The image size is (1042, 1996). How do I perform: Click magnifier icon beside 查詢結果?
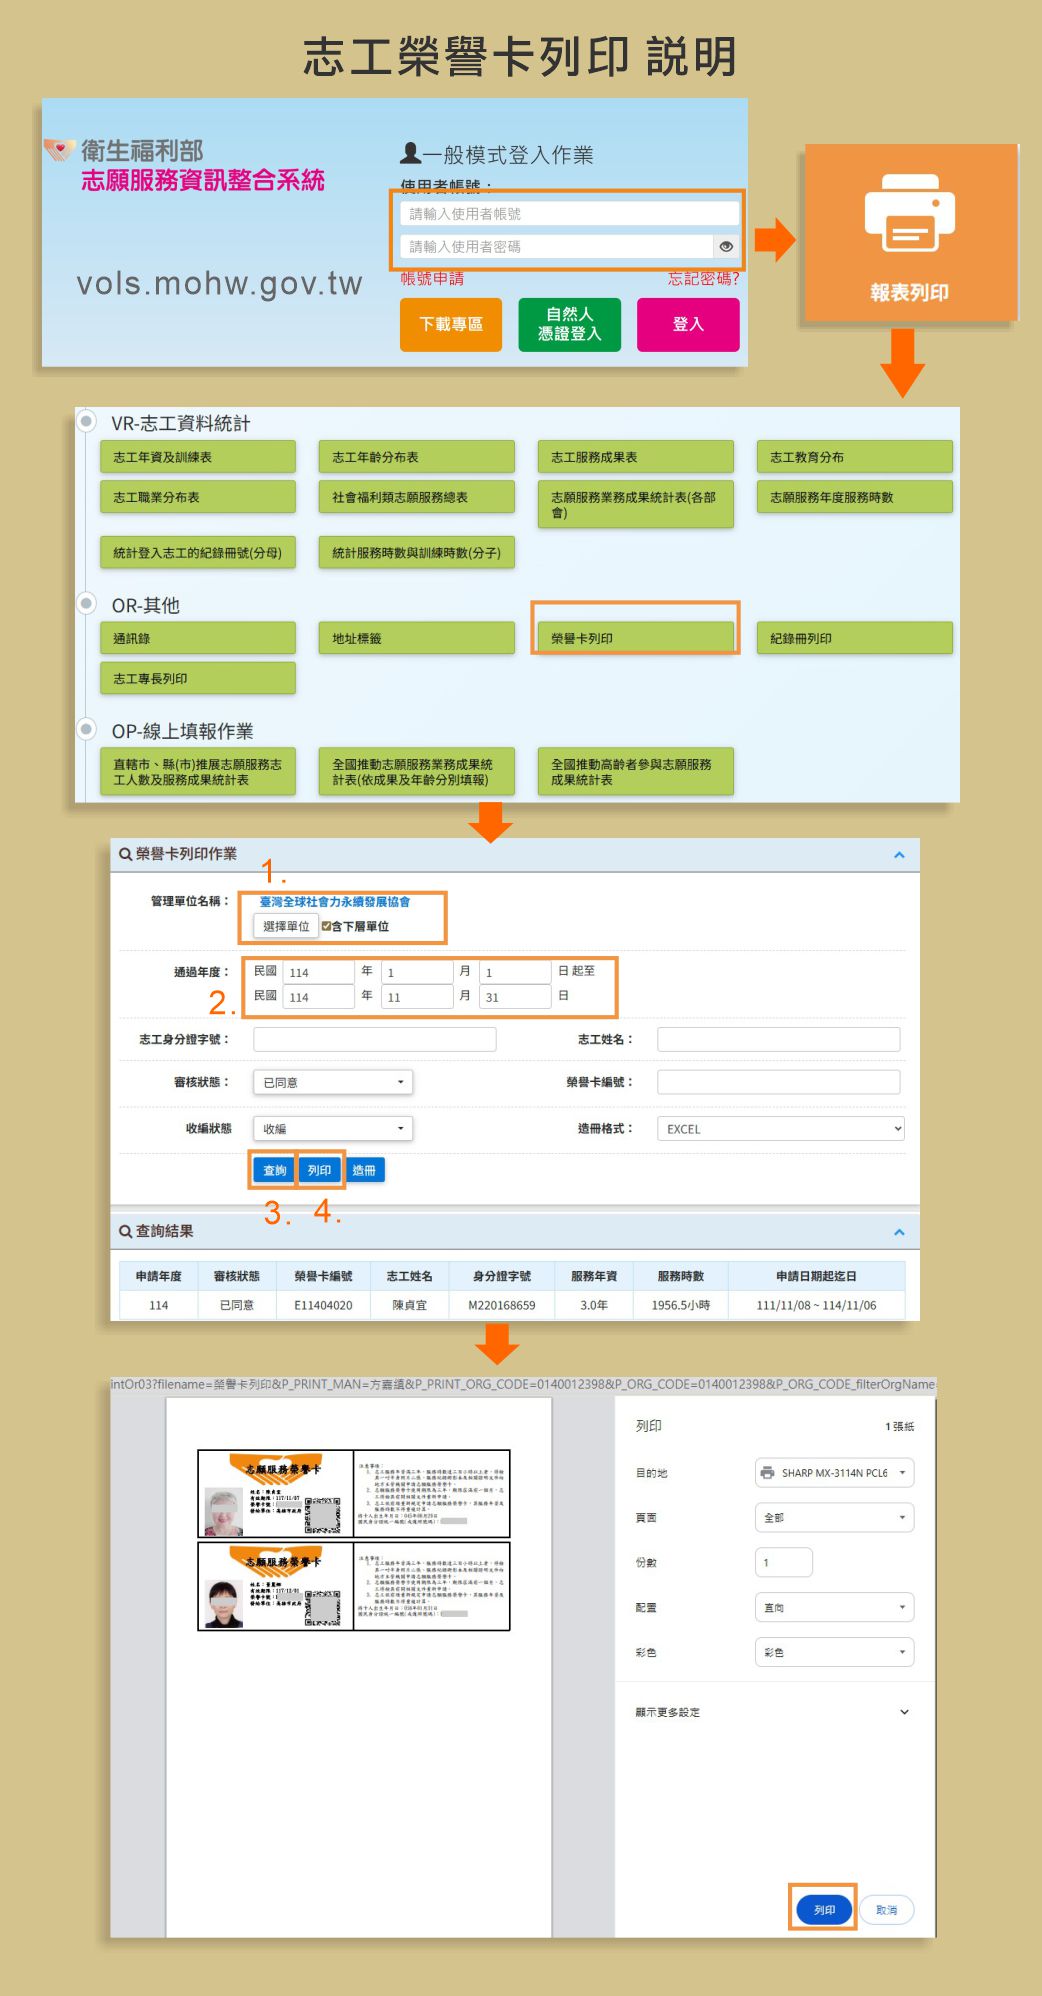click(x=125, y=1231)
